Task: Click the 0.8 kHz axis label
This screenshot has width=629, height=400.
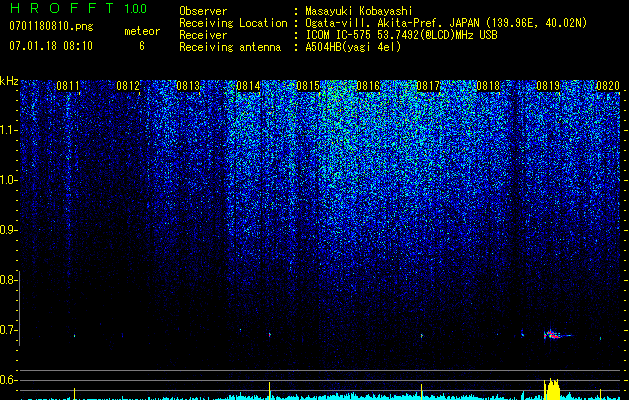Action: point(9,280)
